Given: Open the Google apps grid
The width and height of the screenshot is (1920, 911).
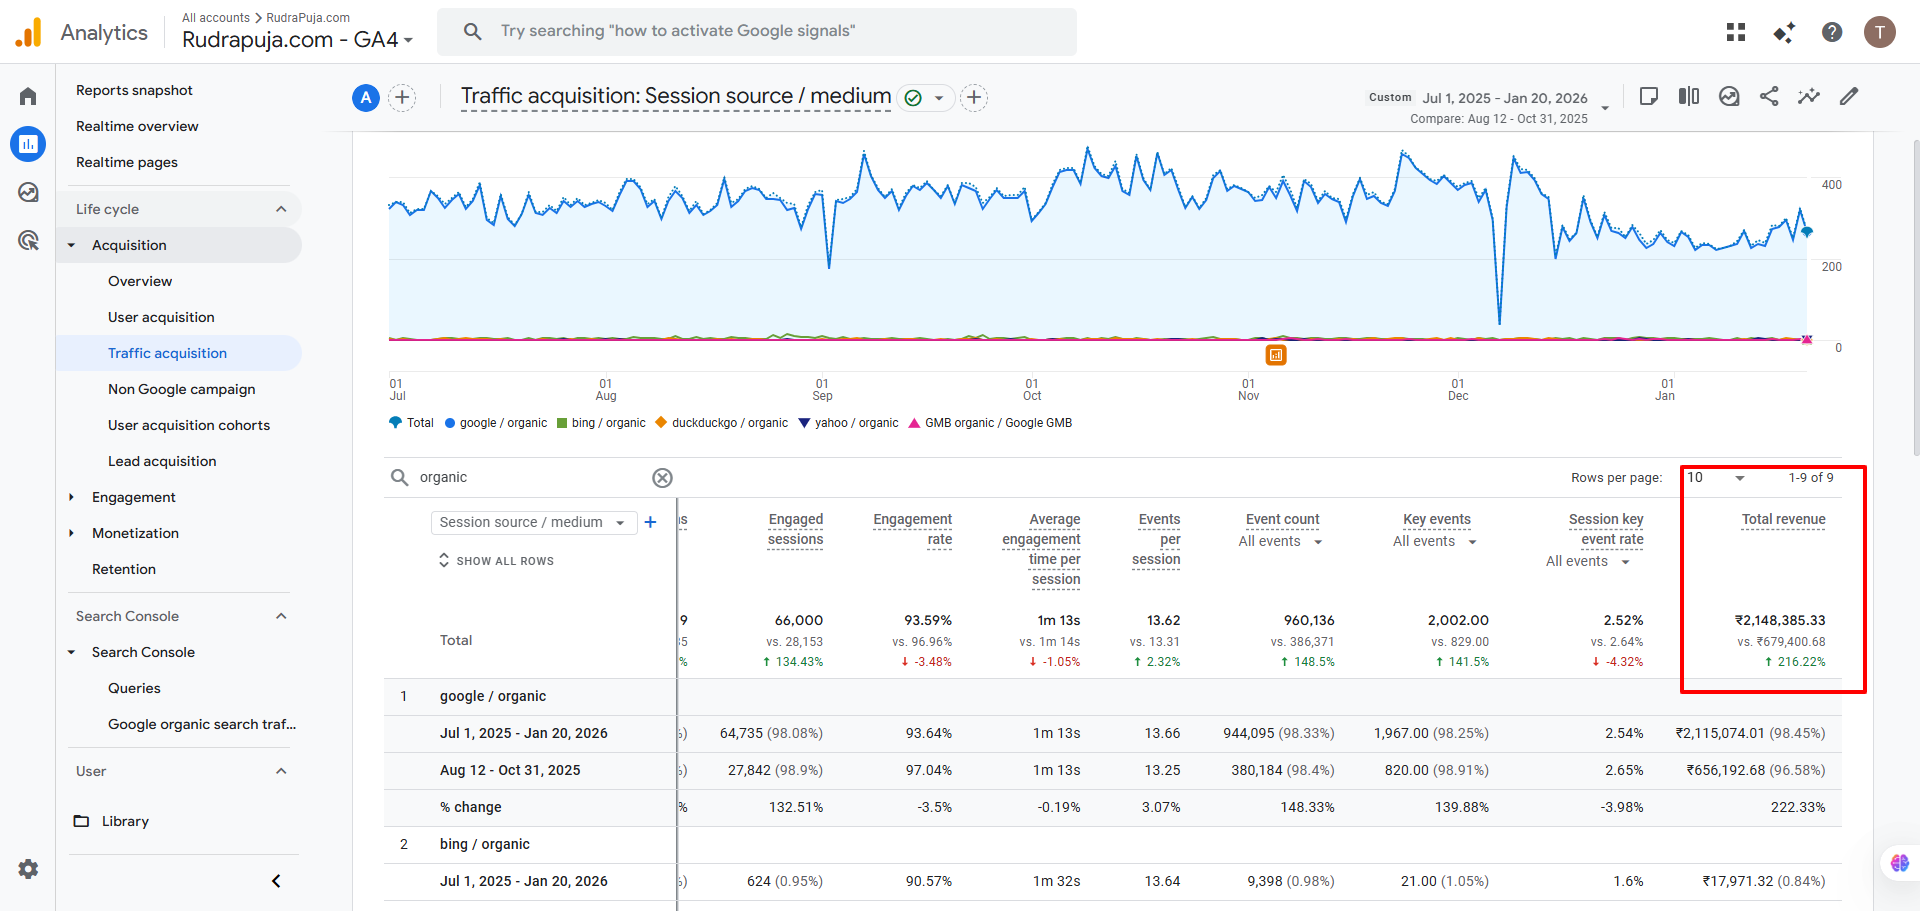Looking at the screenshot, I should (x=1736, y=32).
